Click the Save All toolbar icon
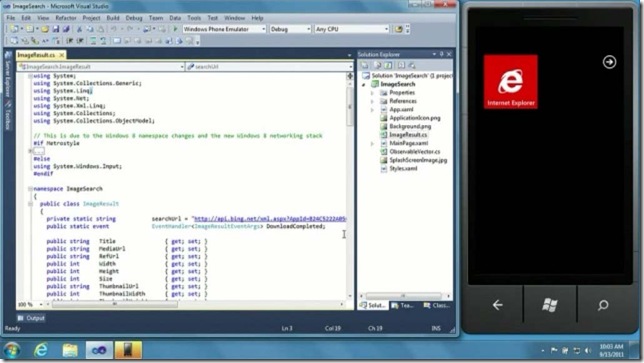 point(66,29)
